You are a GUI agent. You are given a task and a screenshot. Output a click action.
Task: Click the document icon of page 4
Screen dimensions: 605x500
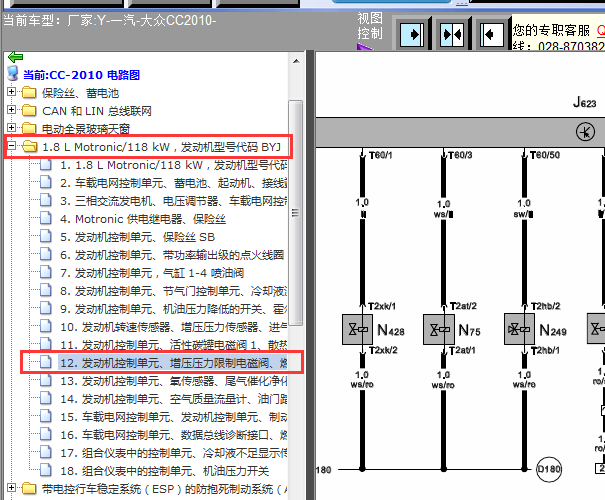pyautogui.click(x=46, y=218)
